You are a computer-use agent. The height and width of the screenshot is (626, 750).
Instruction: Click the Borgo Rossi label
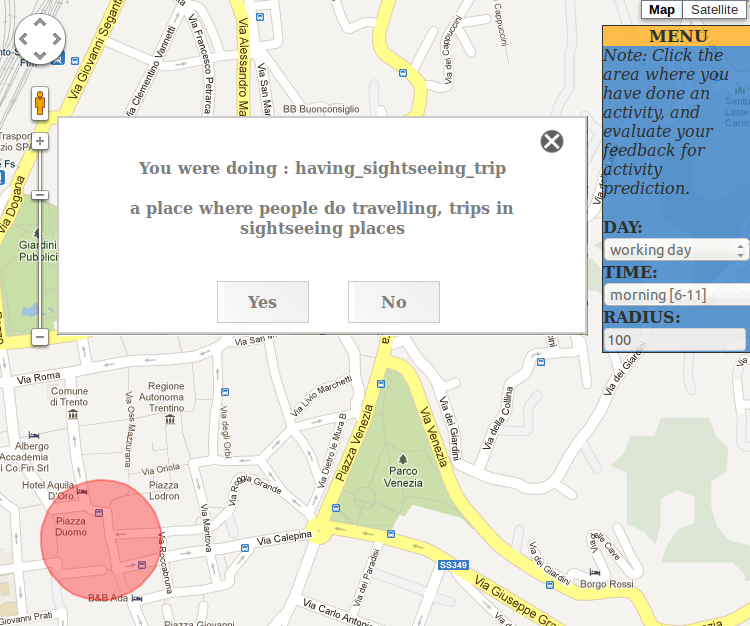tap(607, 584)
